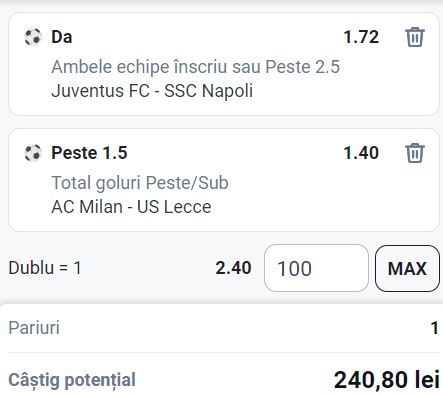
Task: Focus the stake field showing 100
Action: [316, 268]
